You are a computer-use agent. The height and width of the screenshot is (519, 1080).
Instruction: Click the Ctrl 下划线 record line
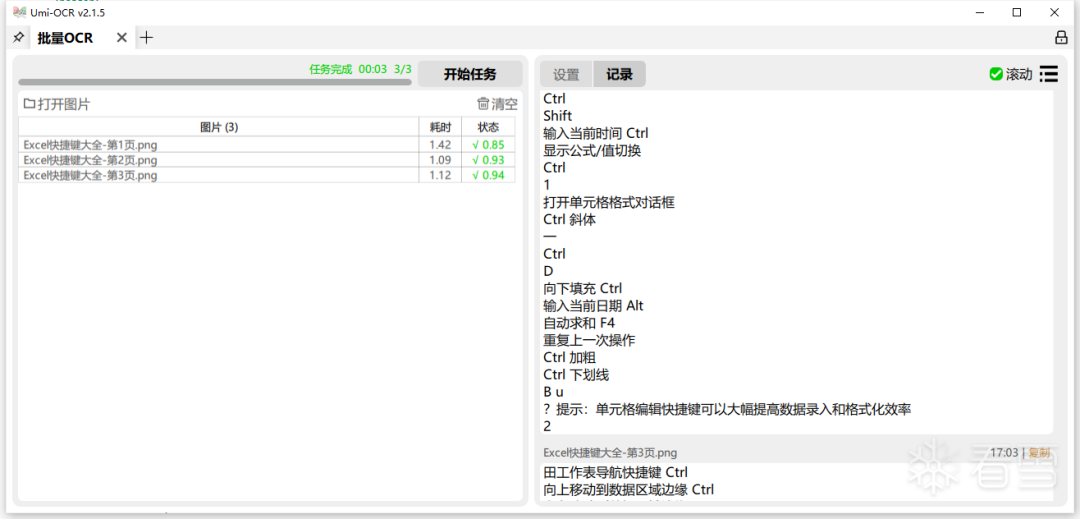click(x=576, y=374)
